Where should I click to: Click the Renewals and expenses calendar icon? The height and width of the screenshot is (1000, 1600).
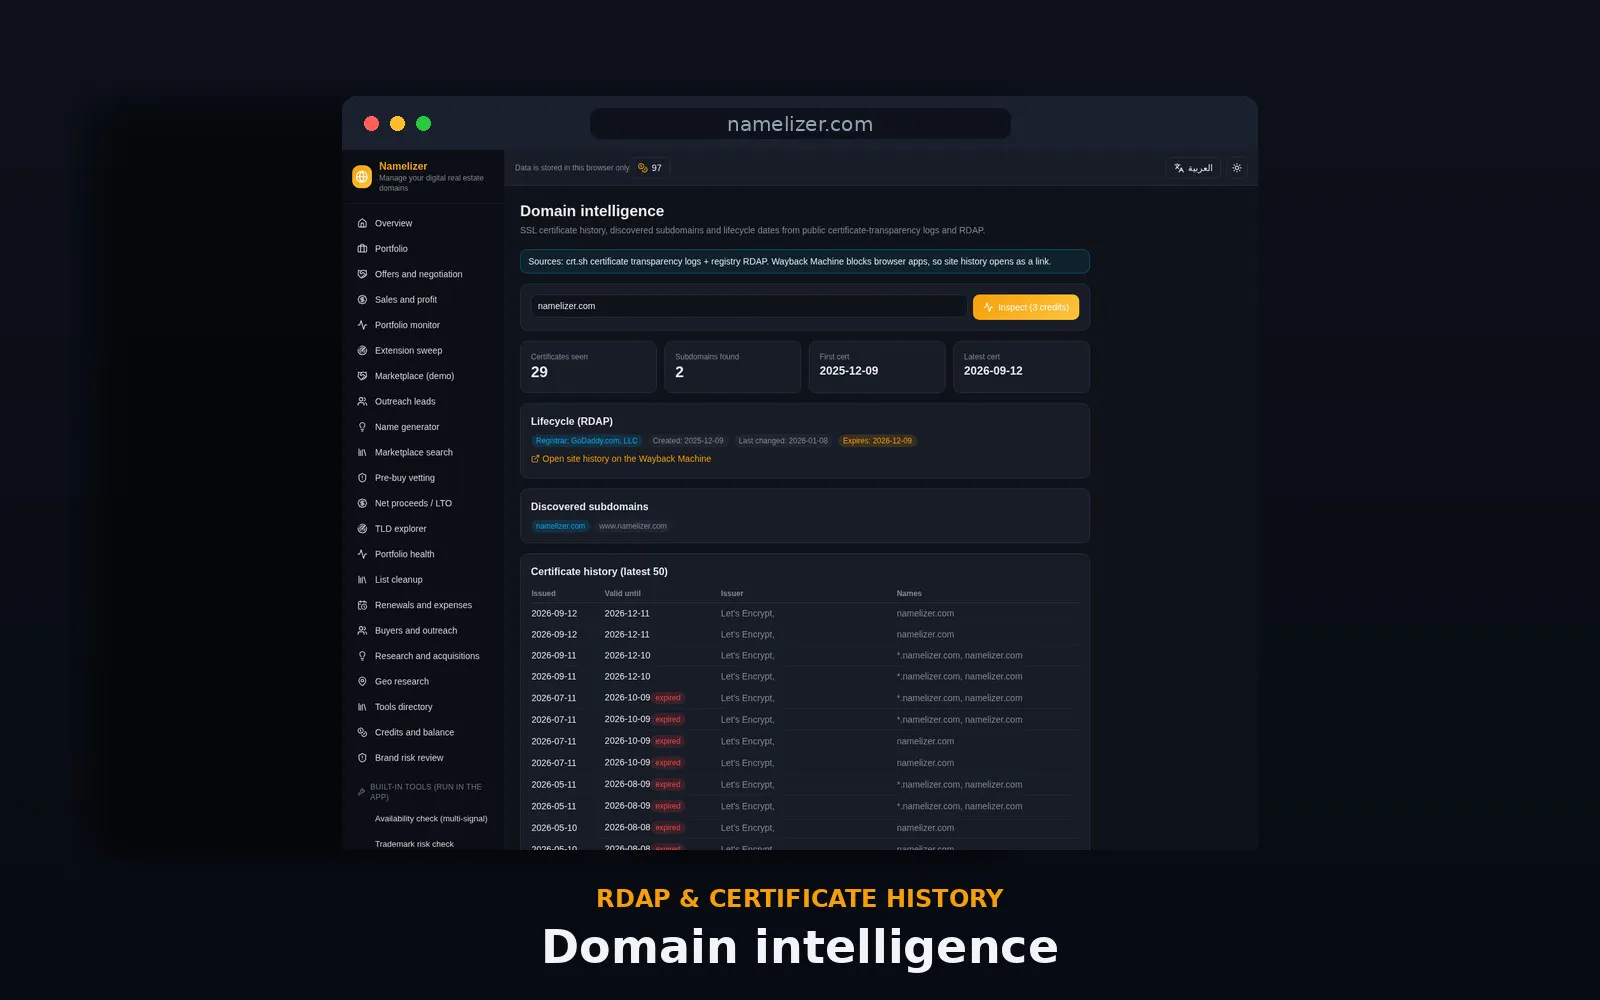pos(362,605)
